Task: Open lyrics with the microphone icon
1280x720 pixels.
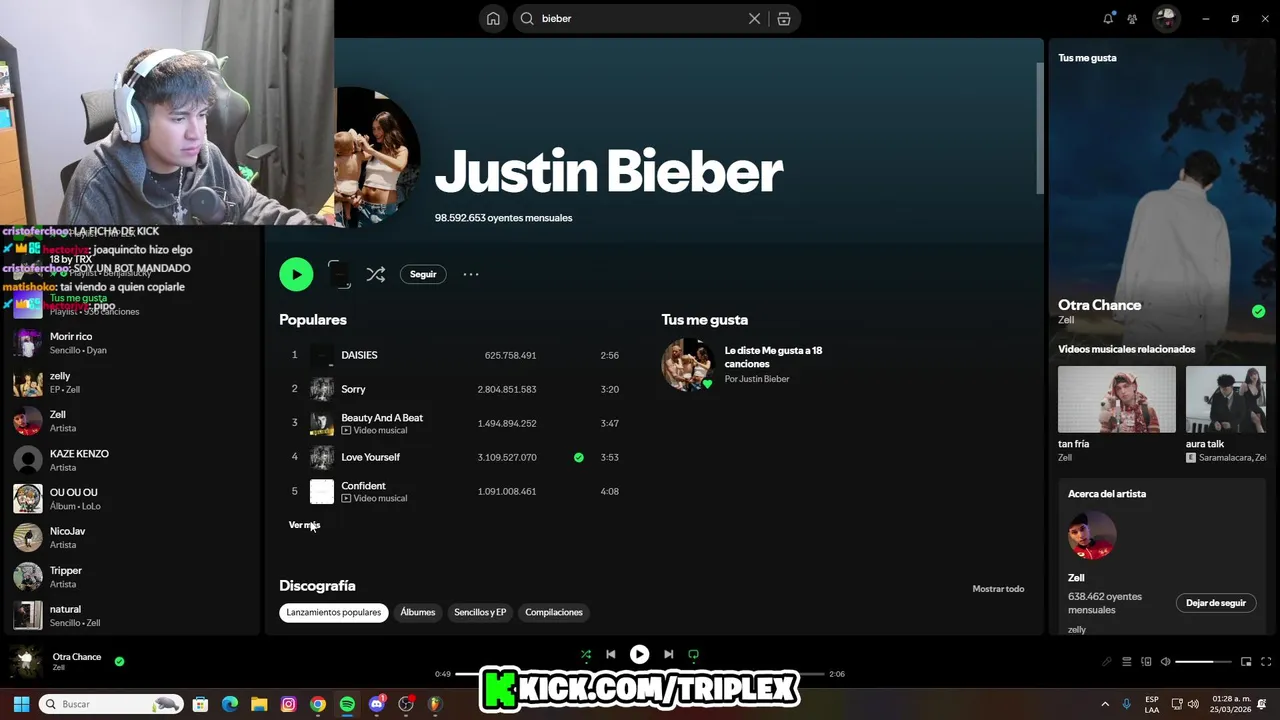Action: coord(1106,661)
